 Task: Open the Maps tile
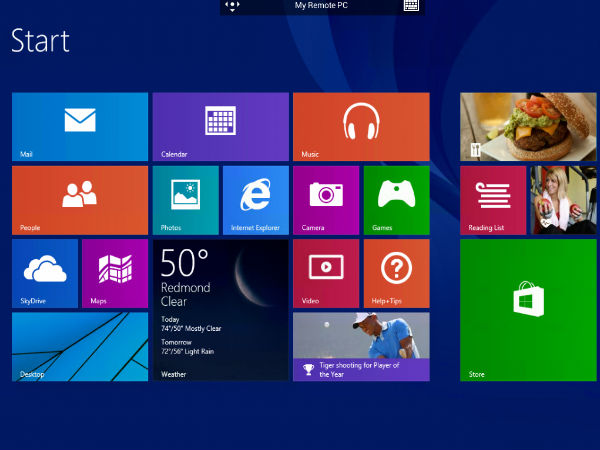(x=115, y=273)
